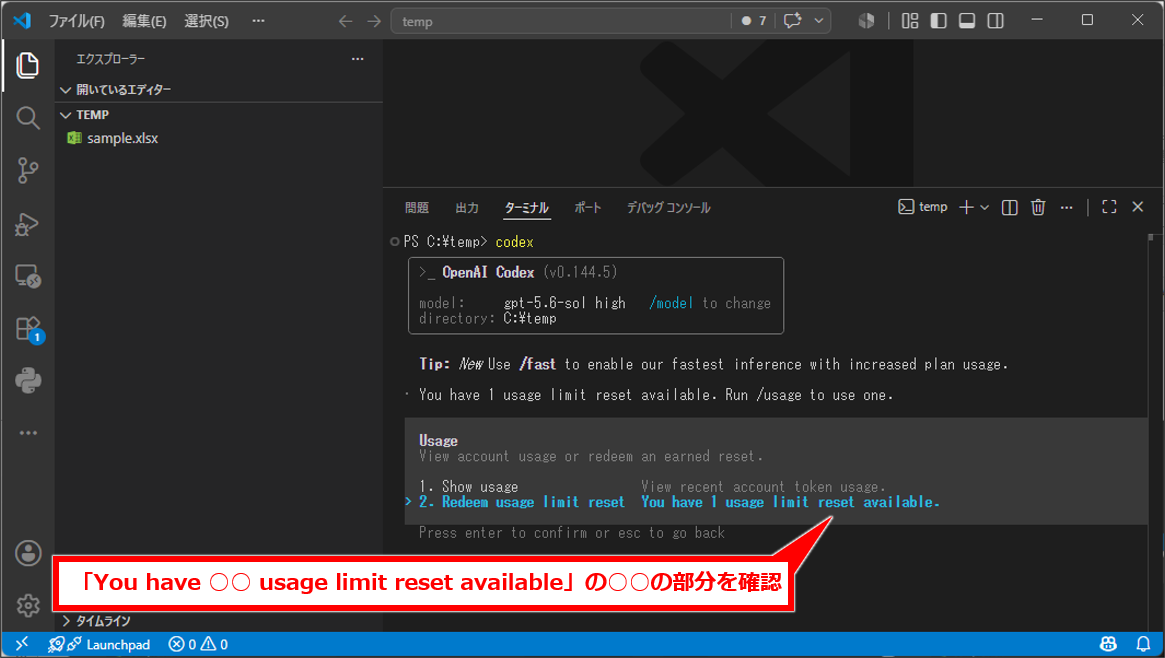
Task: Open the ファイル(F) menu
Action: click(x=77, y=21)
